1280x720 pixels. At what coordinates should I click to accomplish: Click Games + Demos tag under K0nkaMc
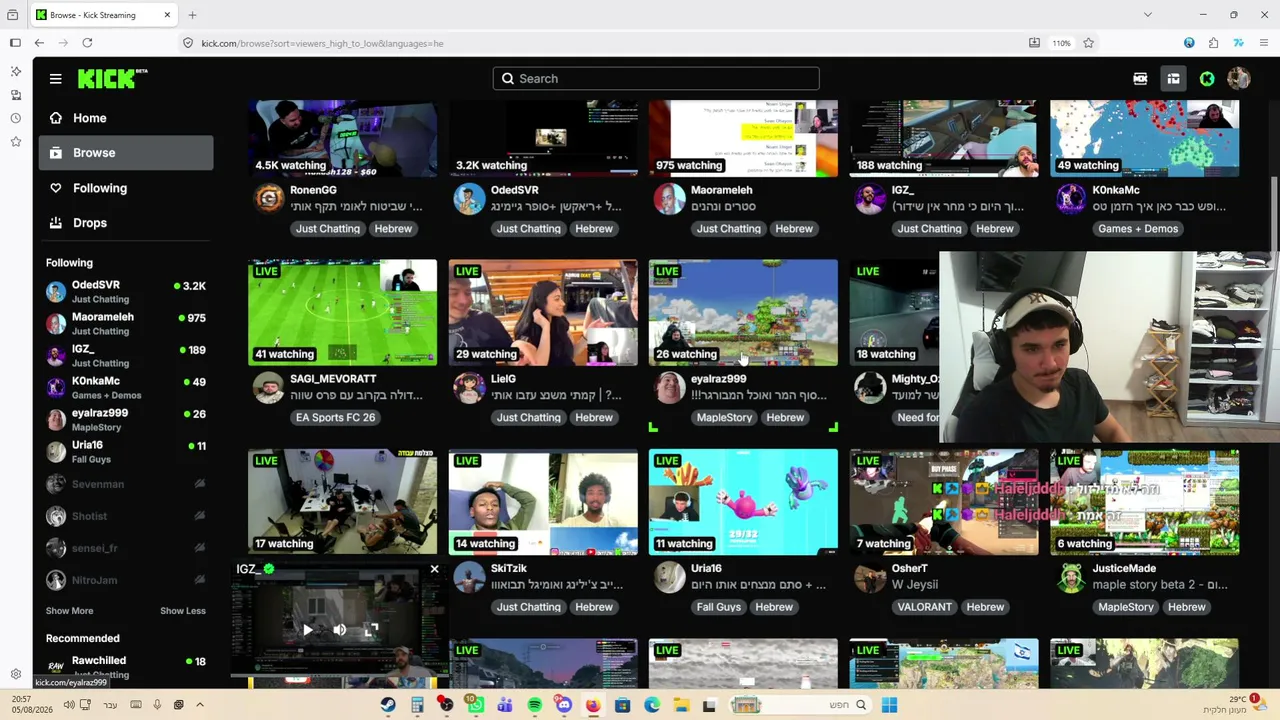tap(1138, 229)
